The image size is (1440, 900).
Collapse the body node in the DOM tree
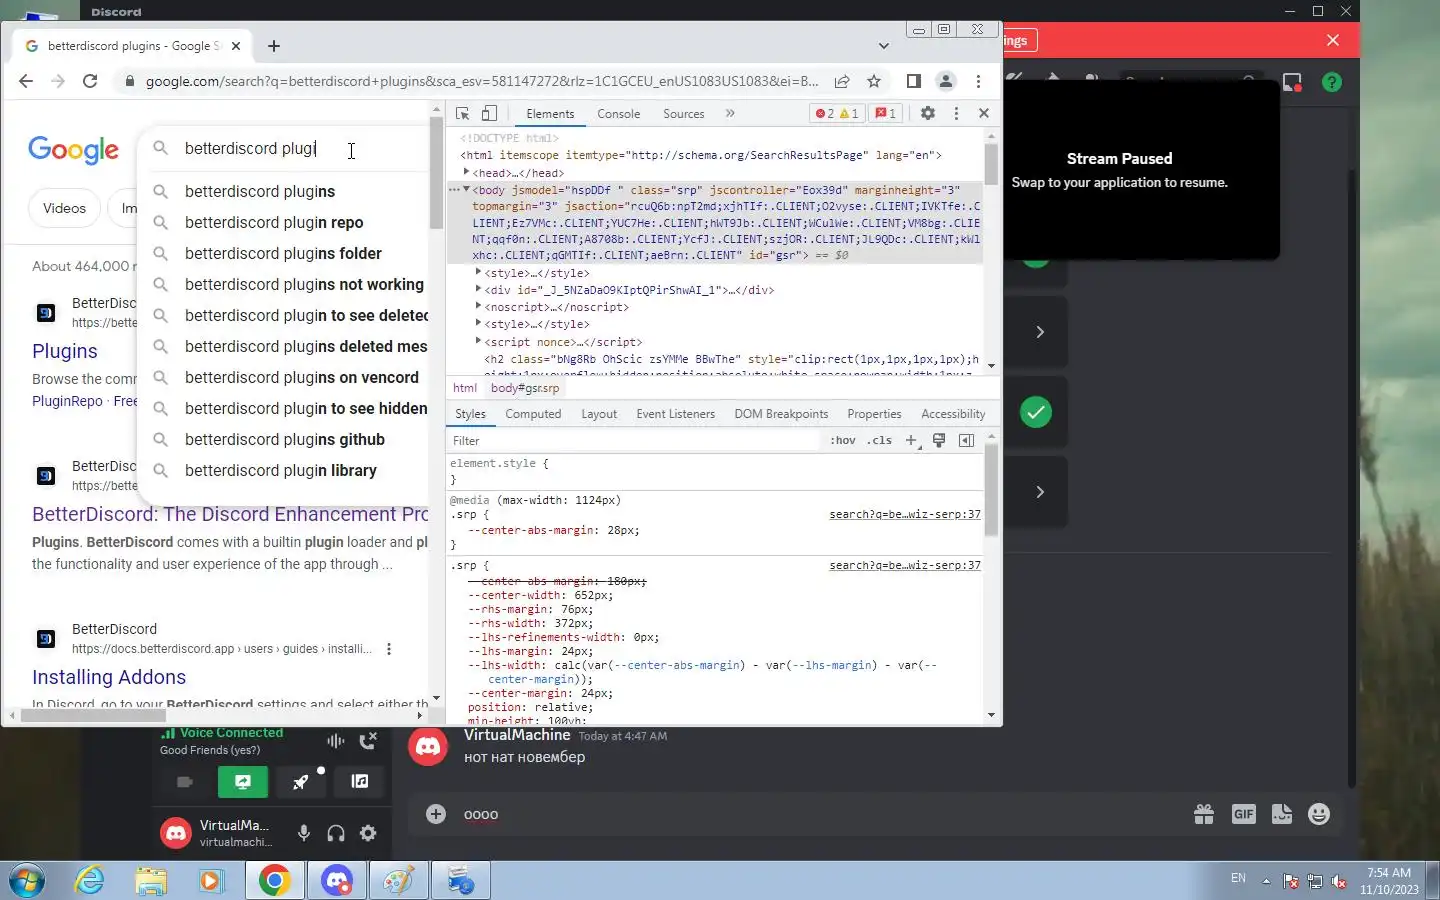pos(466,189)
